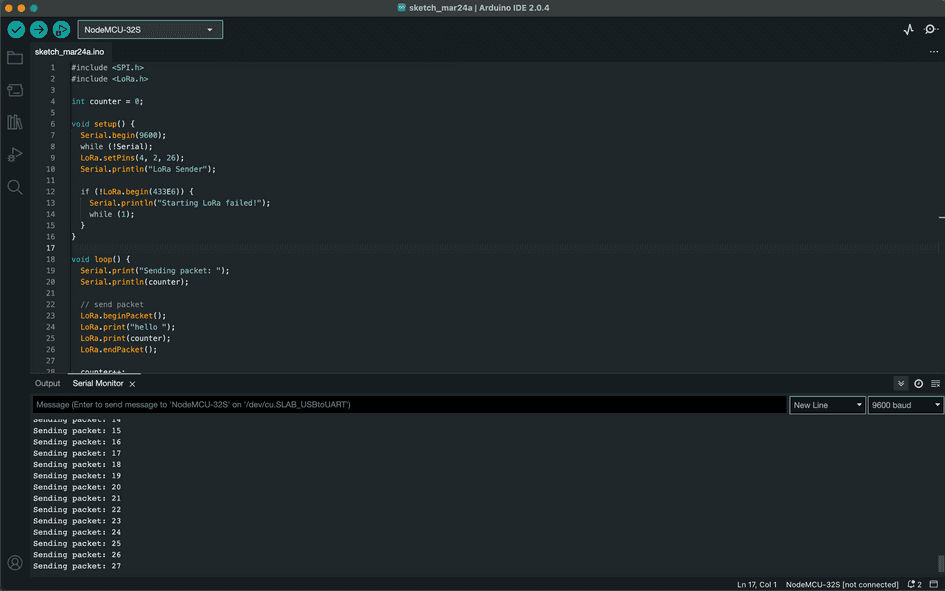
Task: Clear the Serial Monitor output
Action: pyautogui.click(x=935, y=384)
